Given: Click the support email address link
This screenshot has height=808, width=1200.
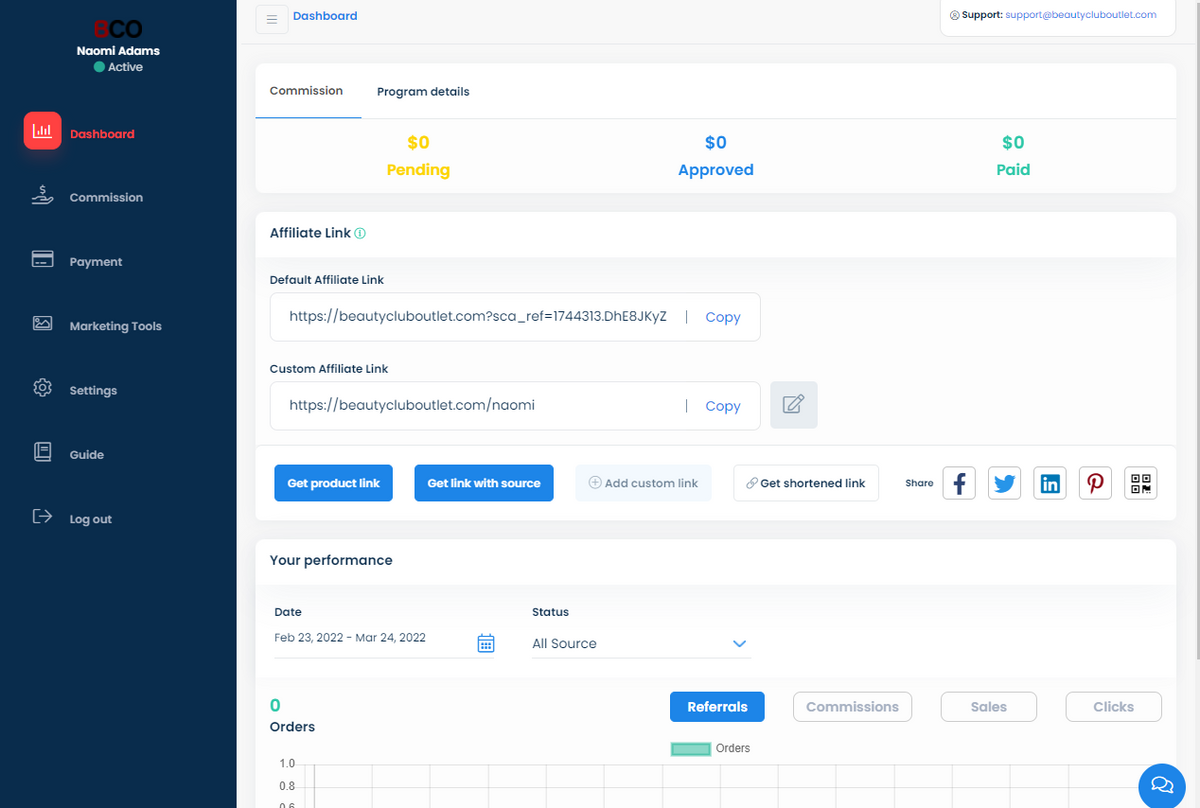Looking at the screenshot, I should (1080, 15).
